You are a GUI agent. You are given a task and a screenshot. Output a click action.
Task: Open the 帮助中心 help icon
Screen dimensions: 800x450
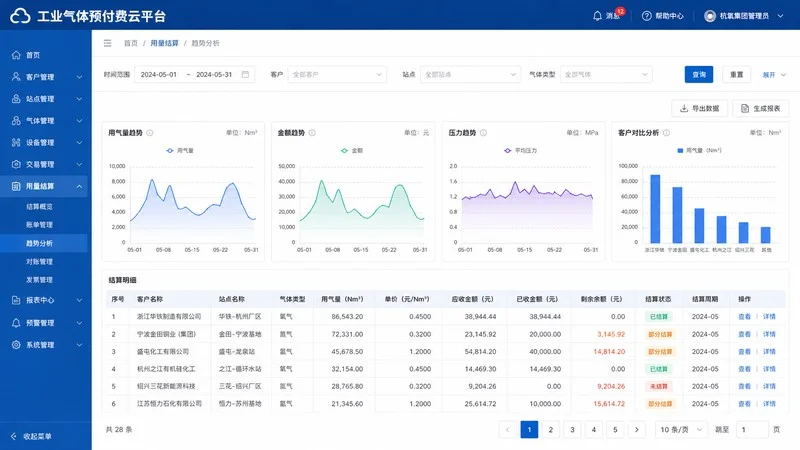646,16
